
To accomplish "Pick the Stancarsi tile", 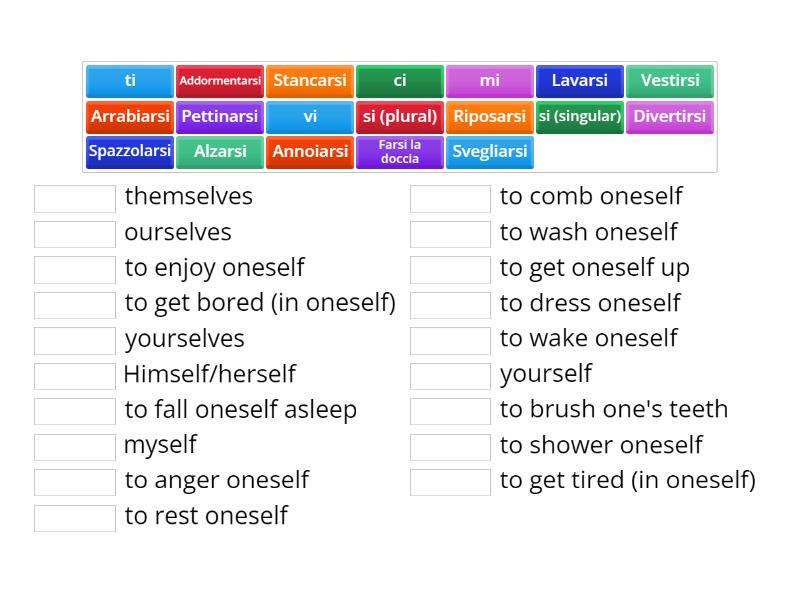I will (x=310, y=81).
